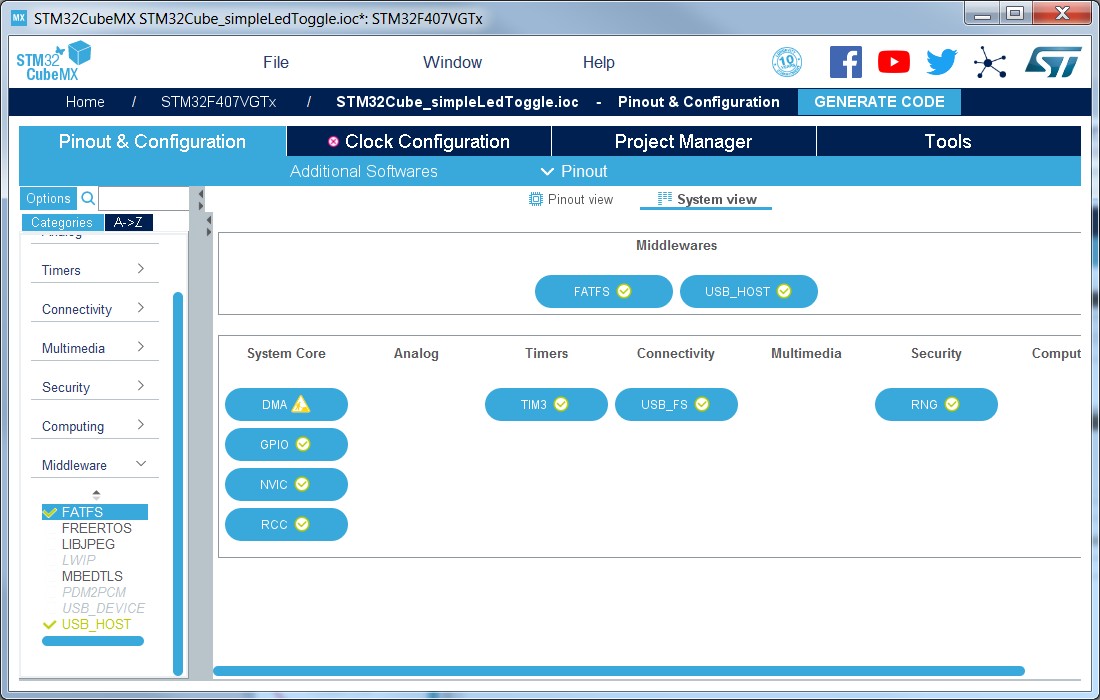Switch to Pinout view
The width and height of the screenshot is (1100, 700).
click(571, 199)
